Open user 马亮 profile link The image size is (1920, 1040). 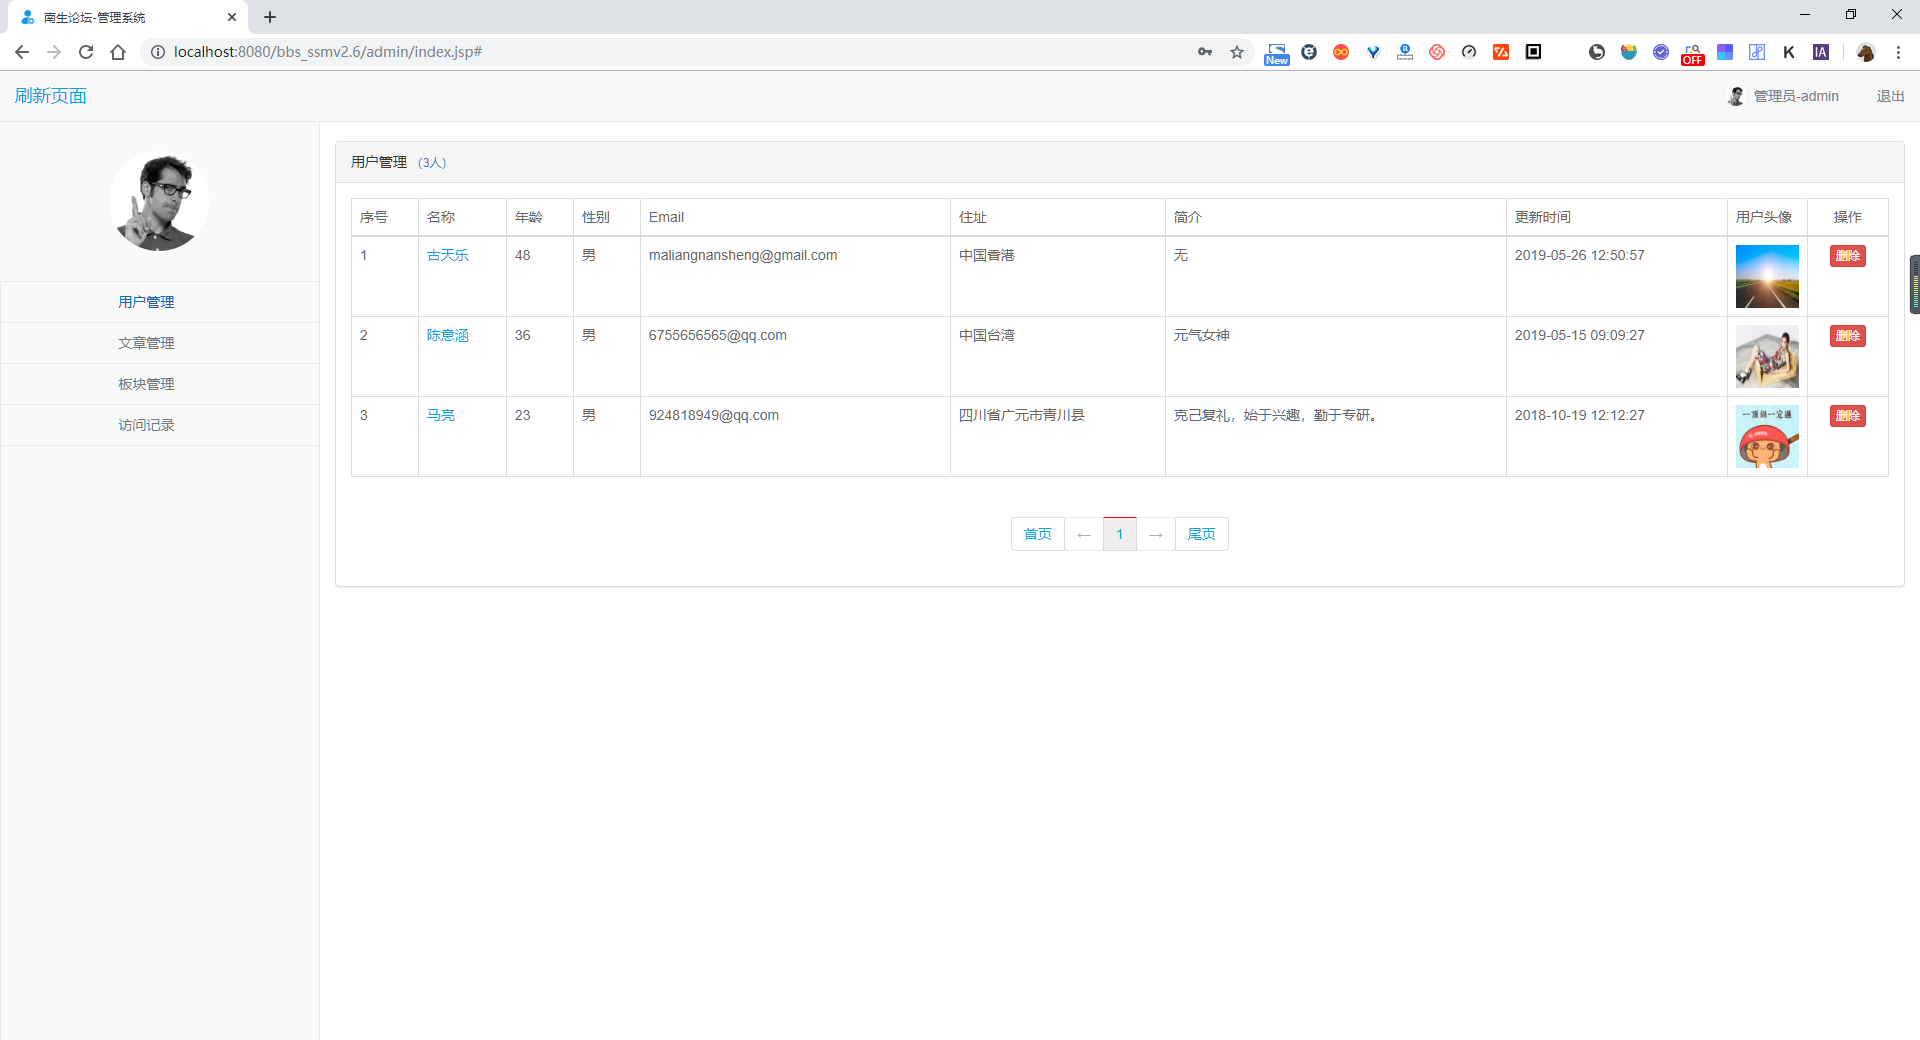pyautogui.click(x=441, y=415)
